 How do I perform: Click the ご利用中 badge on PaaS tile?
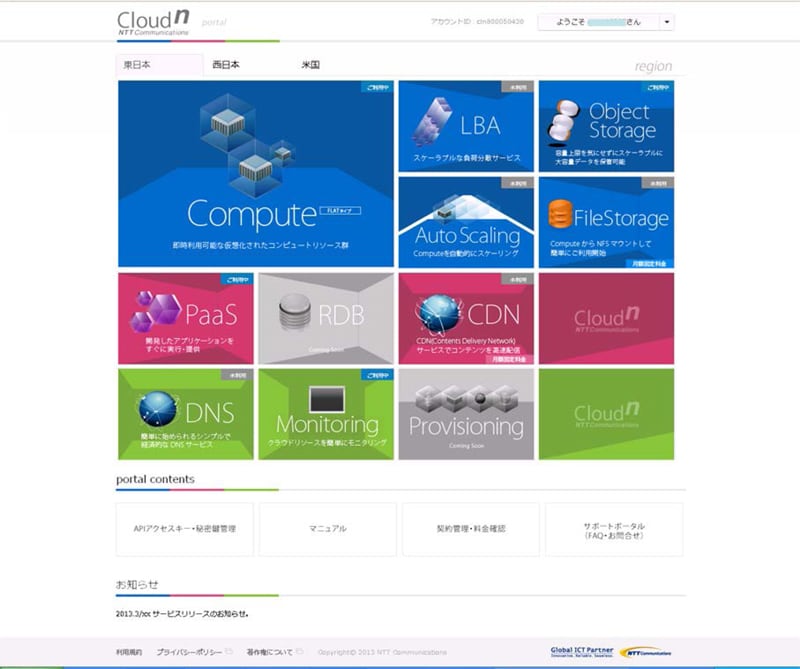tap(237, 280)
